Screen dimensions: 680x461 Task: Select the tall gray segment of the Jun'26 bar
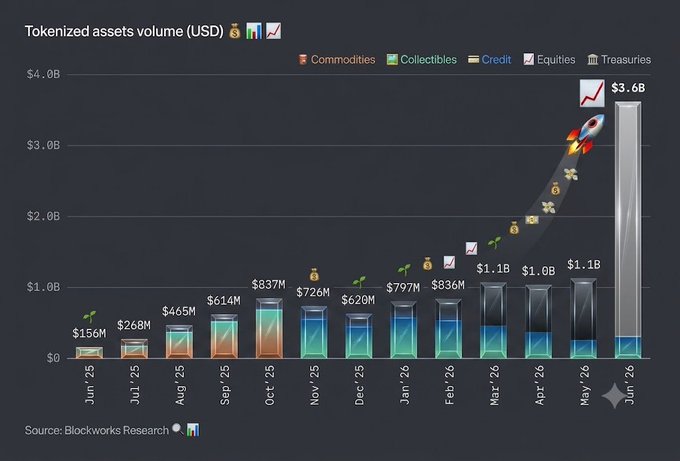pyautogui.click(x=628, y=219)
